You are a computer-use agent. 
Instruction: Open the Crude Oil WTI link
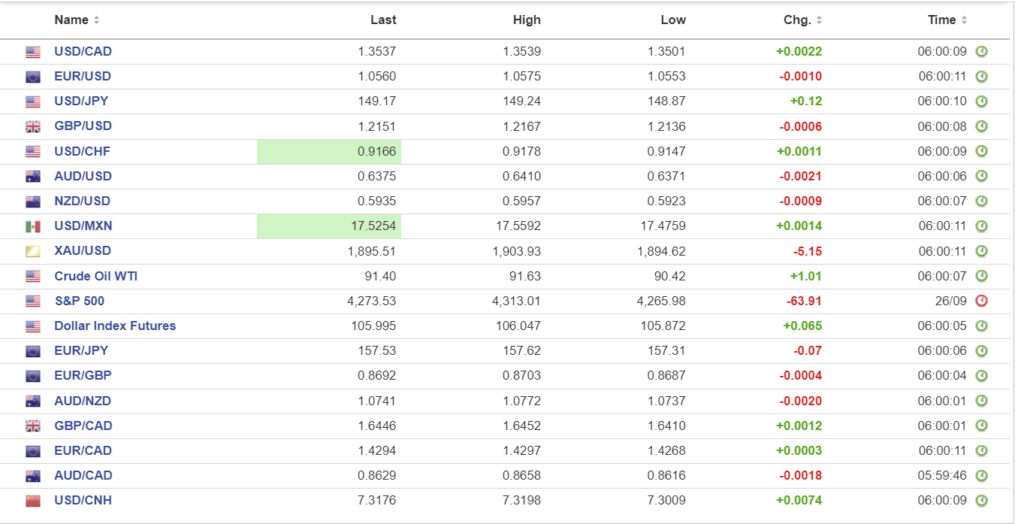[96, 276]
